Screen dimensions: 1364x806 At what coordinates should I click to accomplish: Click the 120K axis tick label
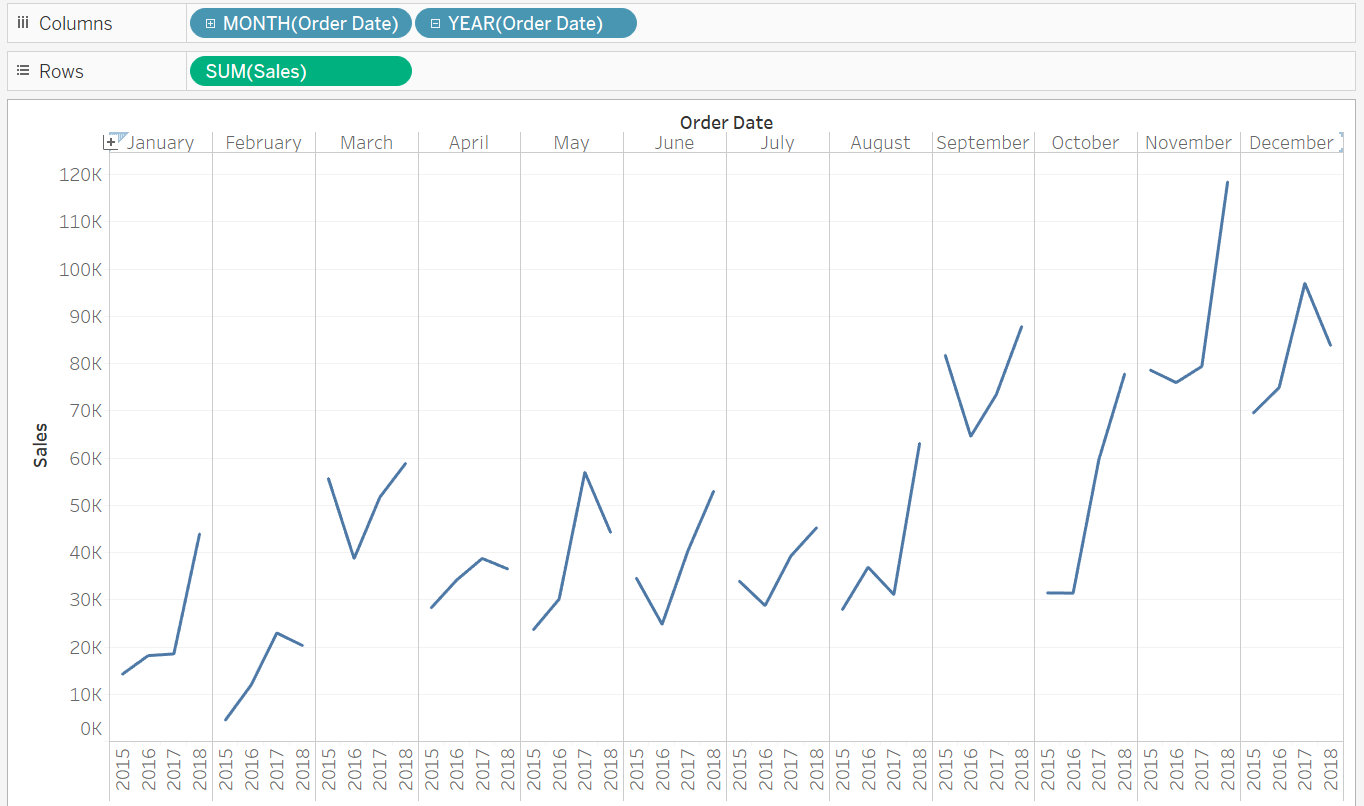click(x=82, y=175)
